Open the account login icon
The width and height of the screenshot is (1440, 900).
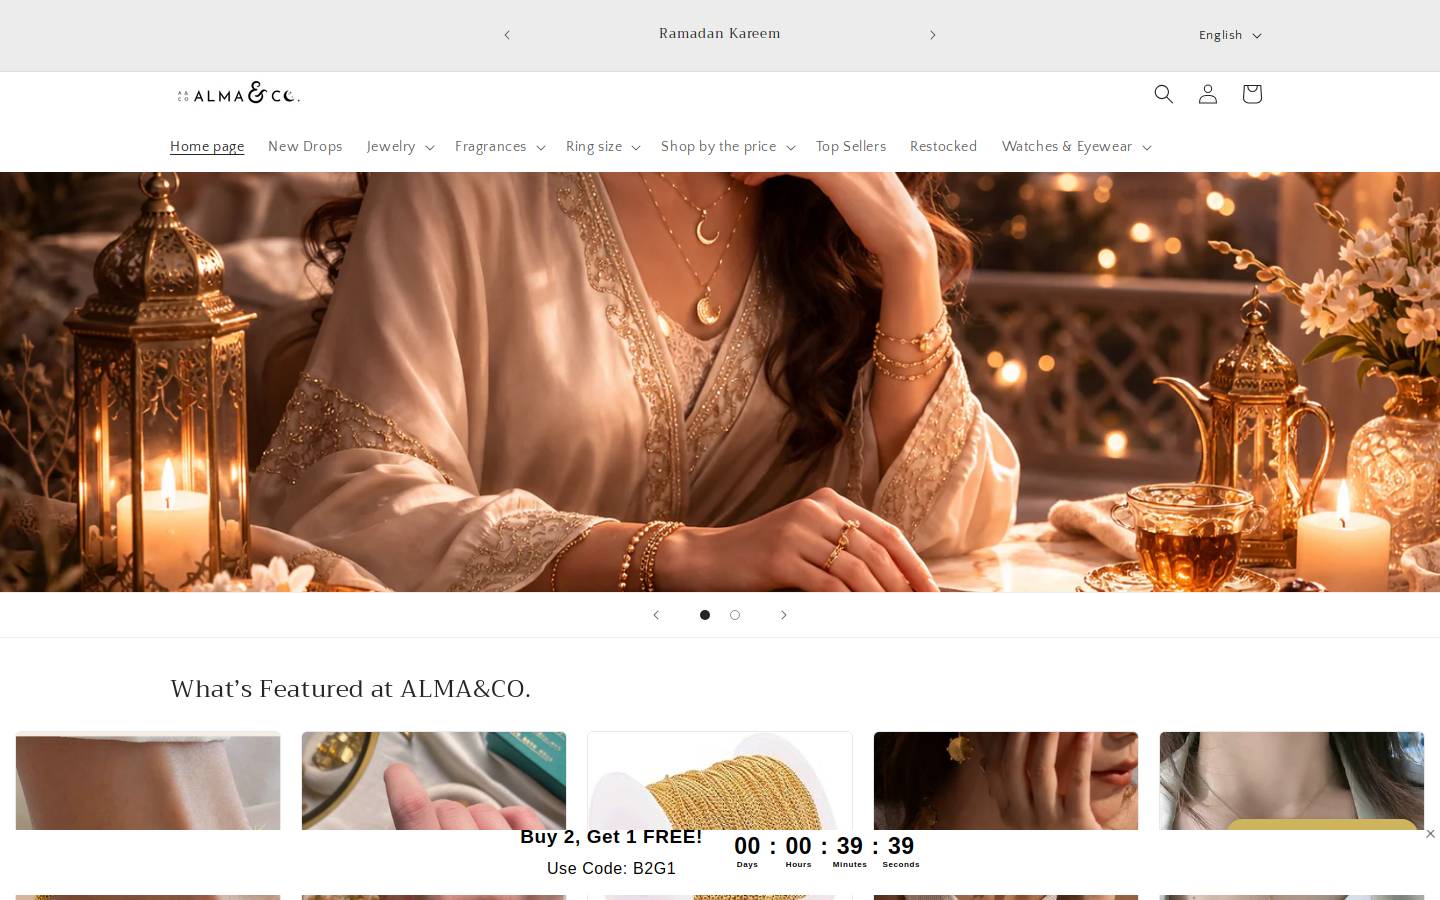pyautogui.click(x=1207, y=94)
